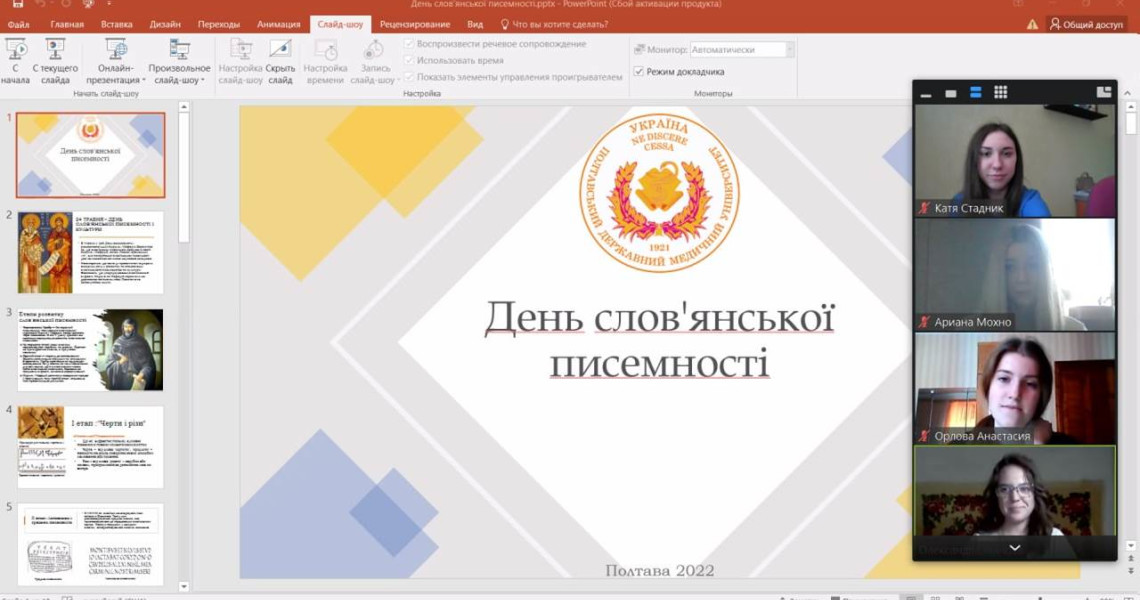
Task: Click Ариана Мохно video tile
Action: point(1015,275)
